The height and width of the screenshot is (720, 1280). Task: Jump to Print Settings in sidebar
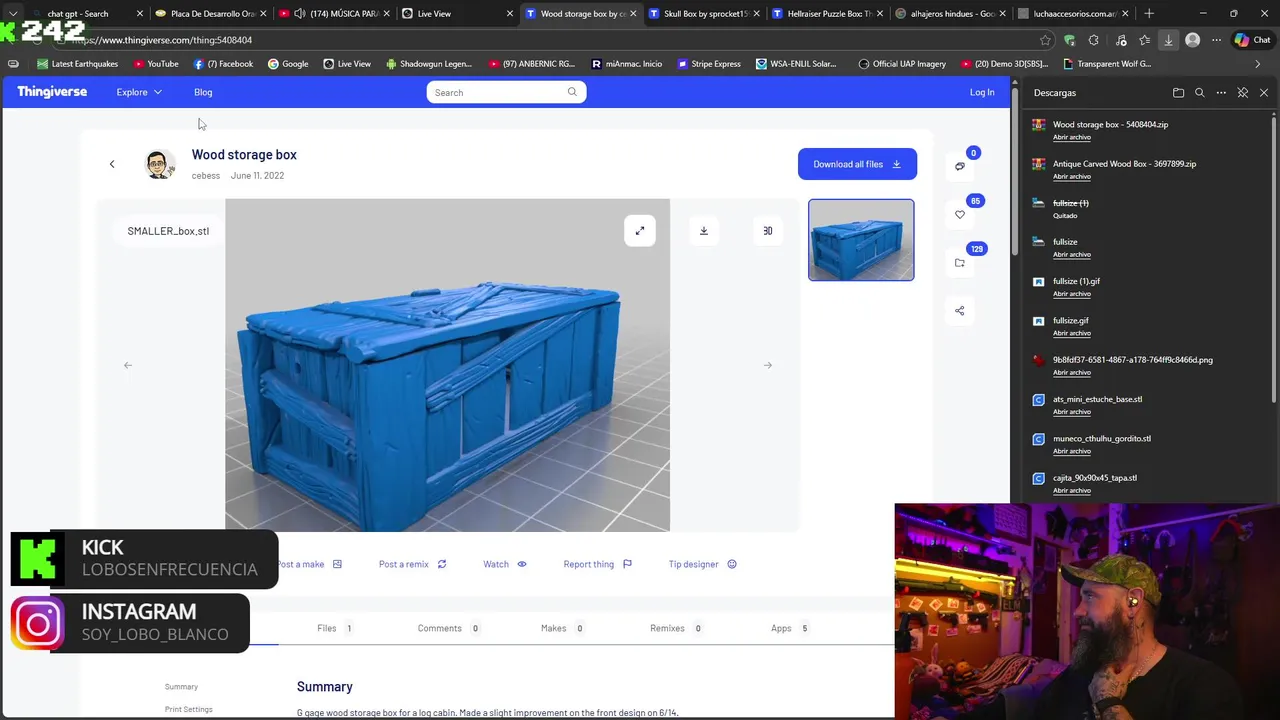click(x=189, y=709)
